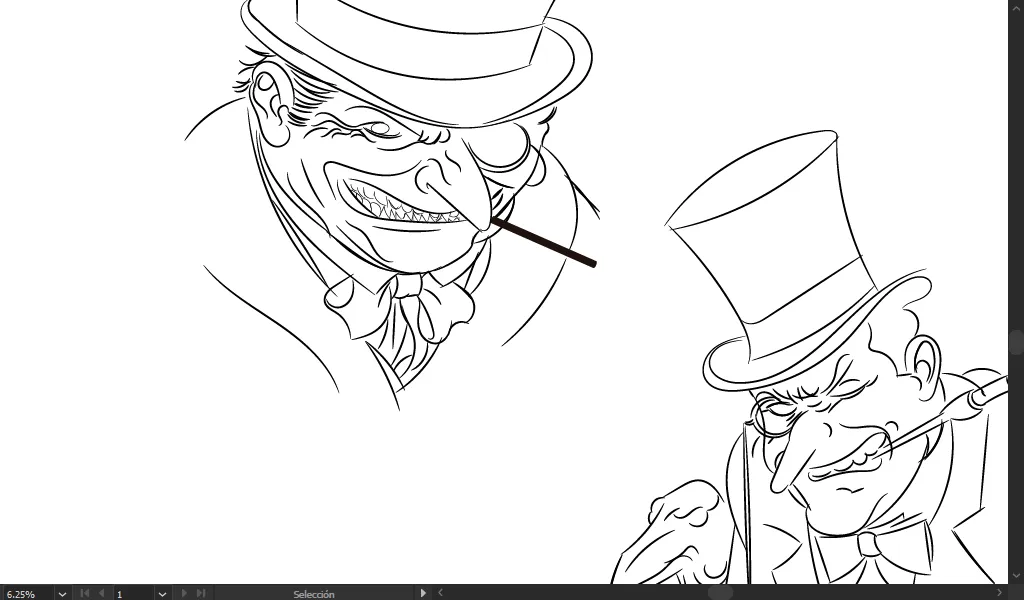Click the Selección status bar label
Image resolution: width=1024 pixels, height=600 pixels.
point(314,594)
